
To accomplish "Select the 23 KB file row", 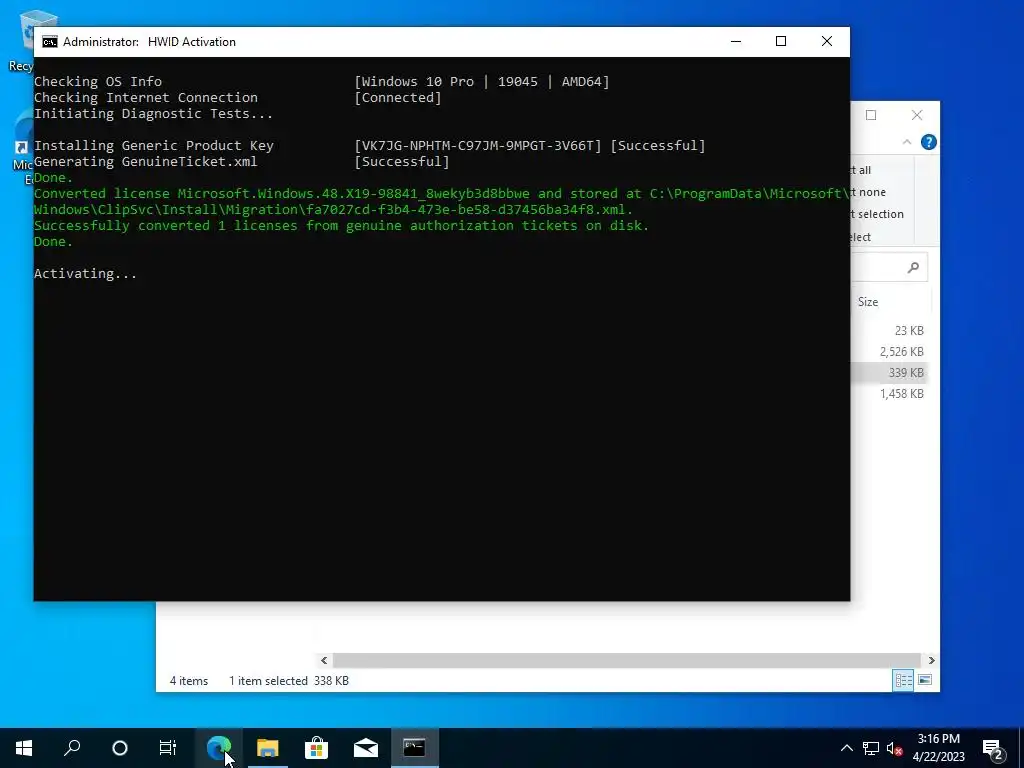I will (889, 330).
